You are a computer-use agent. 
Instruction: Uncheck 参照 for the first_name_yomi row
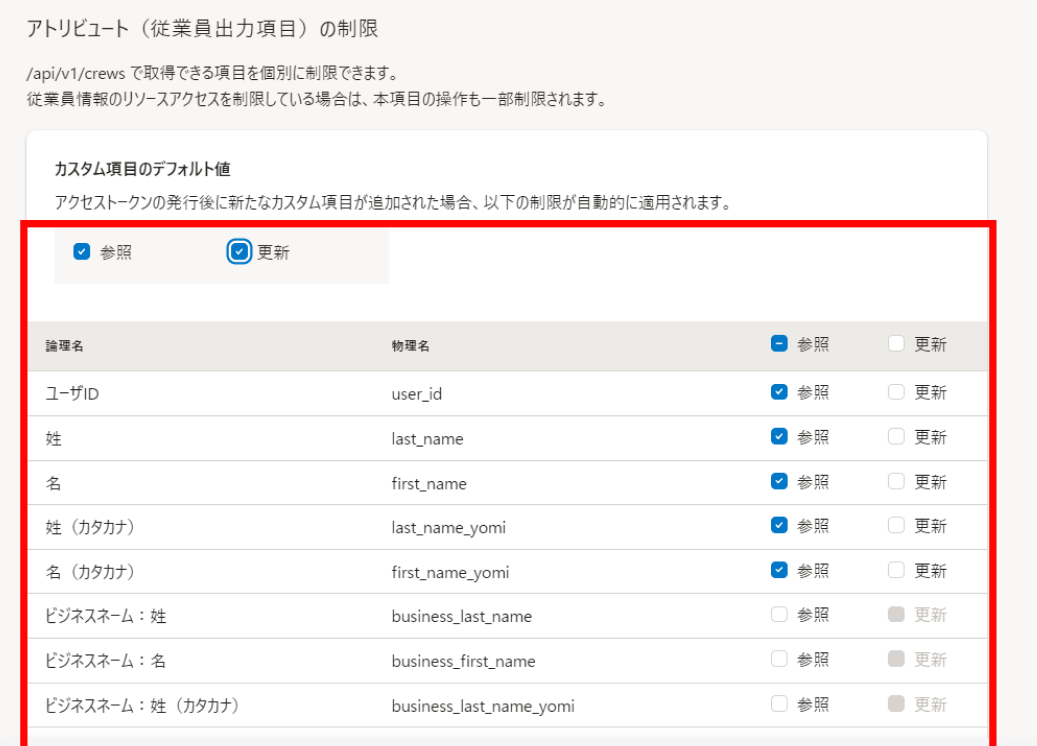pyautogui.click(x=779, y=571)
